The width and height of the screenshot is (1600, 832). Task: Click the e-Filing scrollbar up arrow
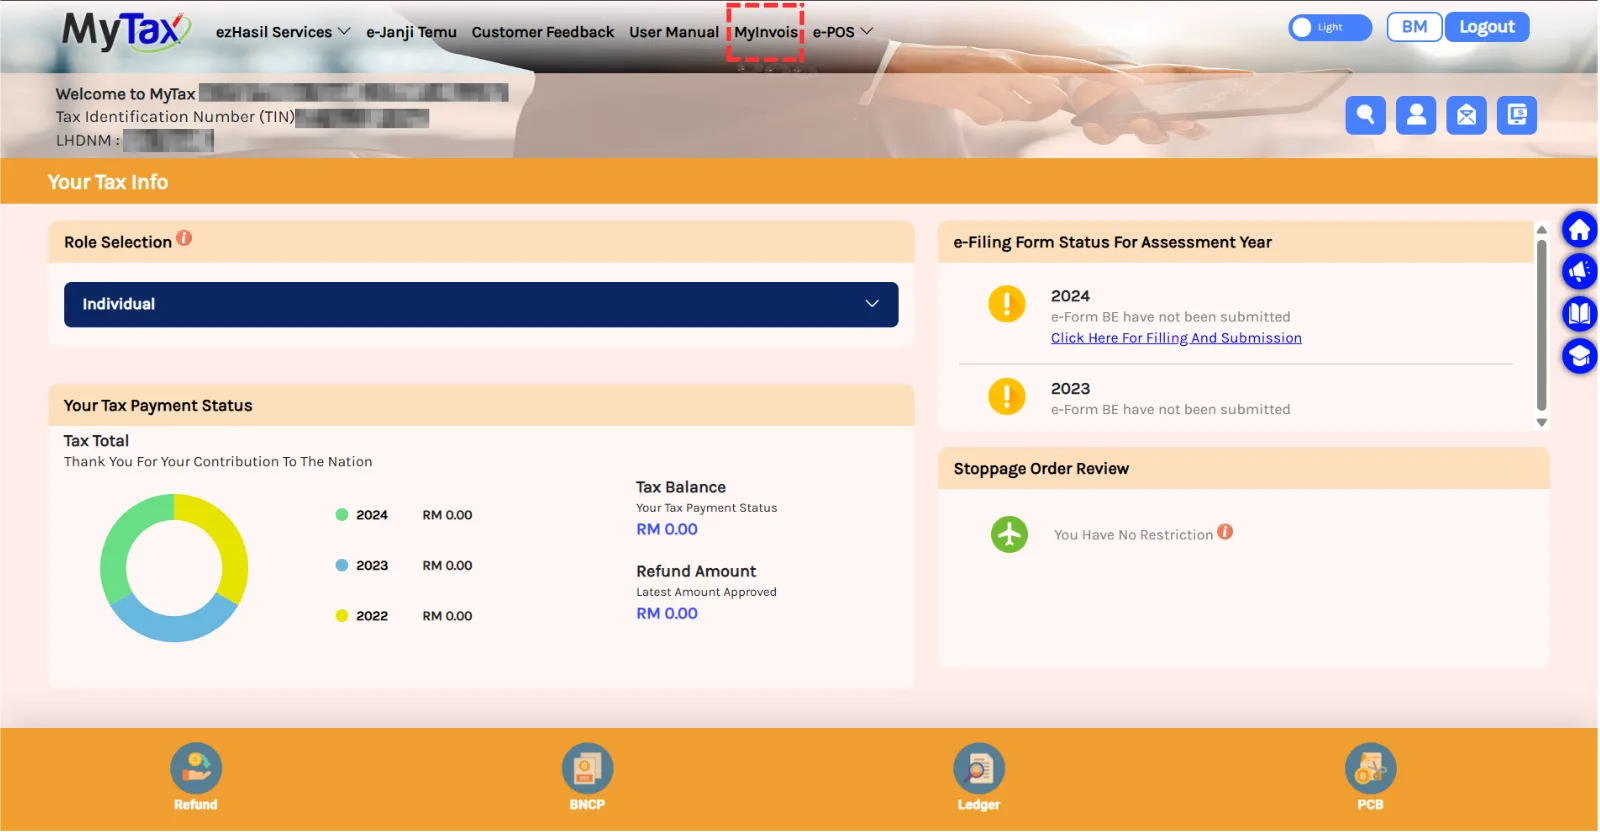coord(1541,229)
